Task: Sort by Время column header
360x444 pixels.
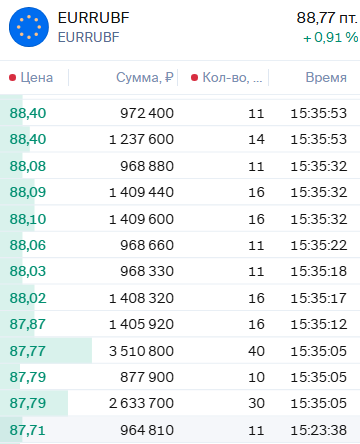Action: (326, 78)
